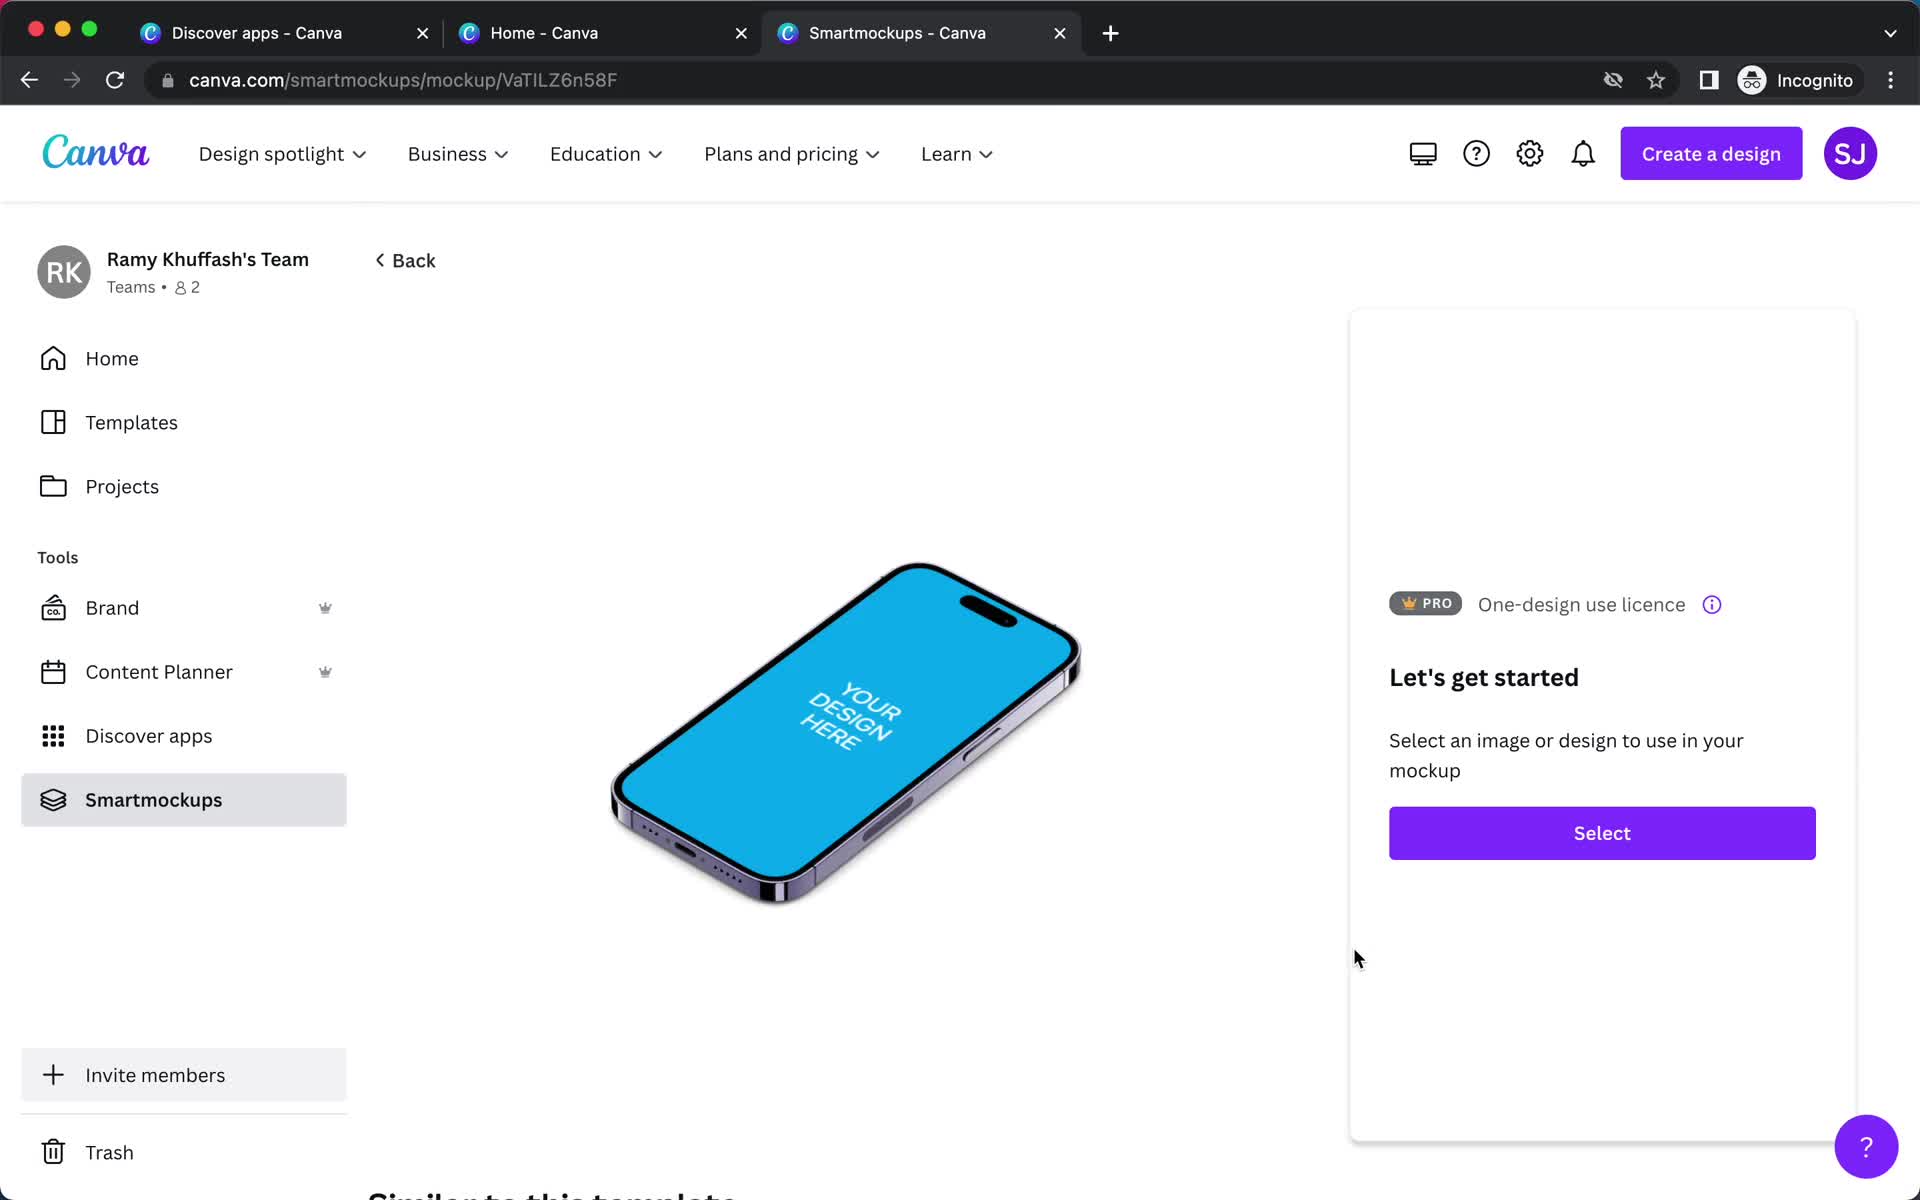Click the Content Planner calendar icon
This screenshot has width=1920, height=1200.
pos(53,672)
